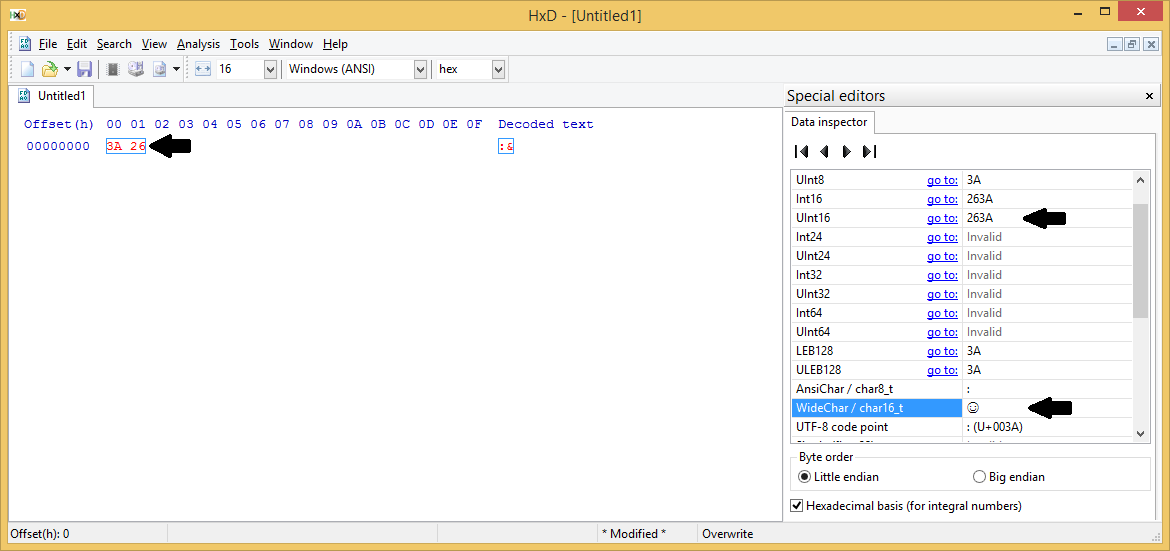The width and height of the screenshot is (1170, 551).
Task: Open the bytes per row dropdown showing 16
Action: click(x=271, y=69)
